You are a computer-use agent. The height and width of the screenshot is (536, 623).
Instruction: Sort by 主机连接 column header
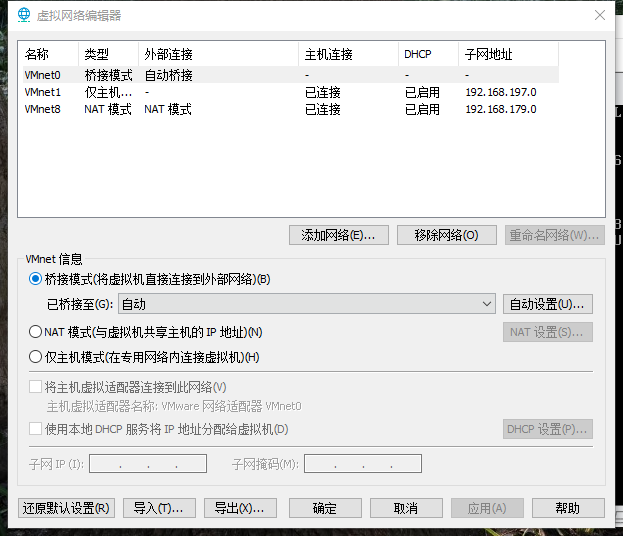[x=348, y=54]
